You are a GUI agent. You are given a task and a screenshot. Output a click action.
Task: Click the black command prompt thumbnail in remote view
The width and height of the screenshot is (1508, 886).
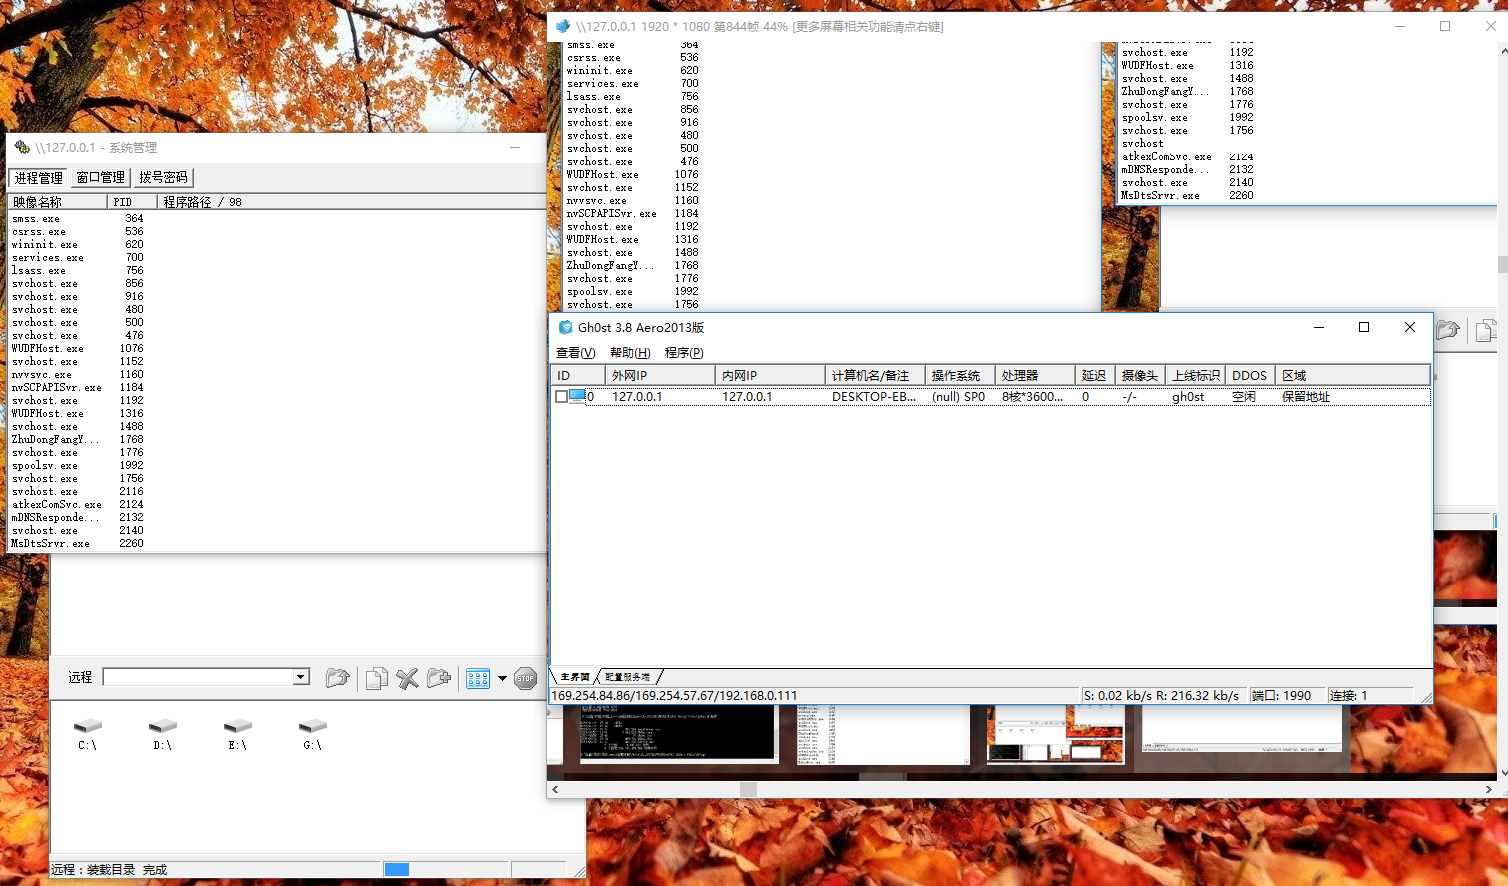point(677,733)
